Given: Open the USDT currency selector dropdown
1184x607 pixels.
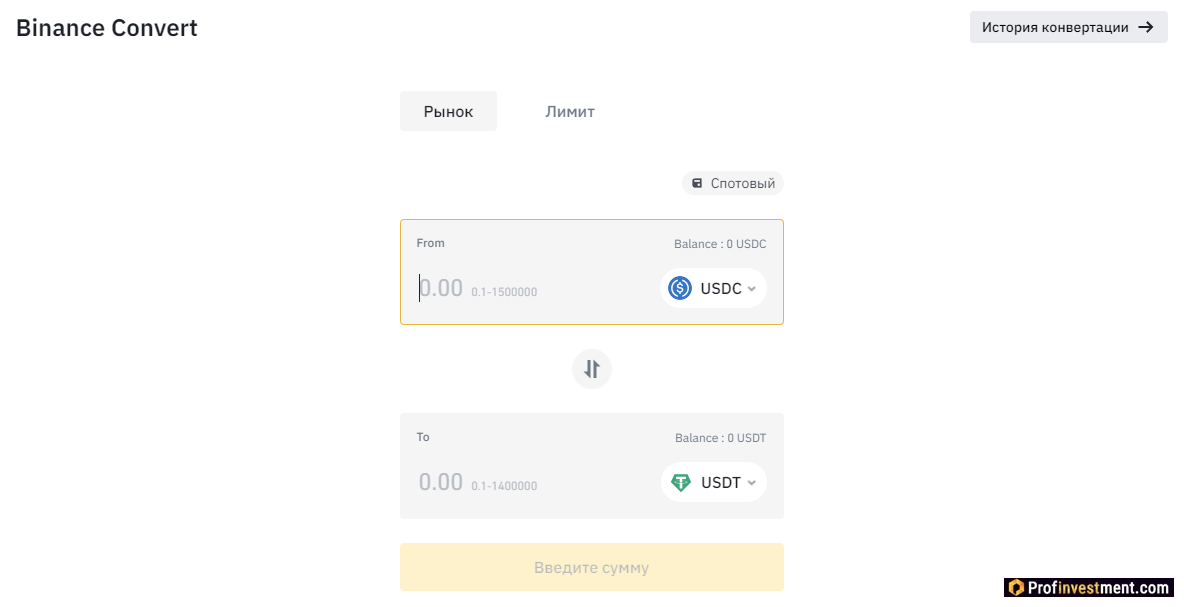Looking at the screenshot, I should [x=712, y=481].
